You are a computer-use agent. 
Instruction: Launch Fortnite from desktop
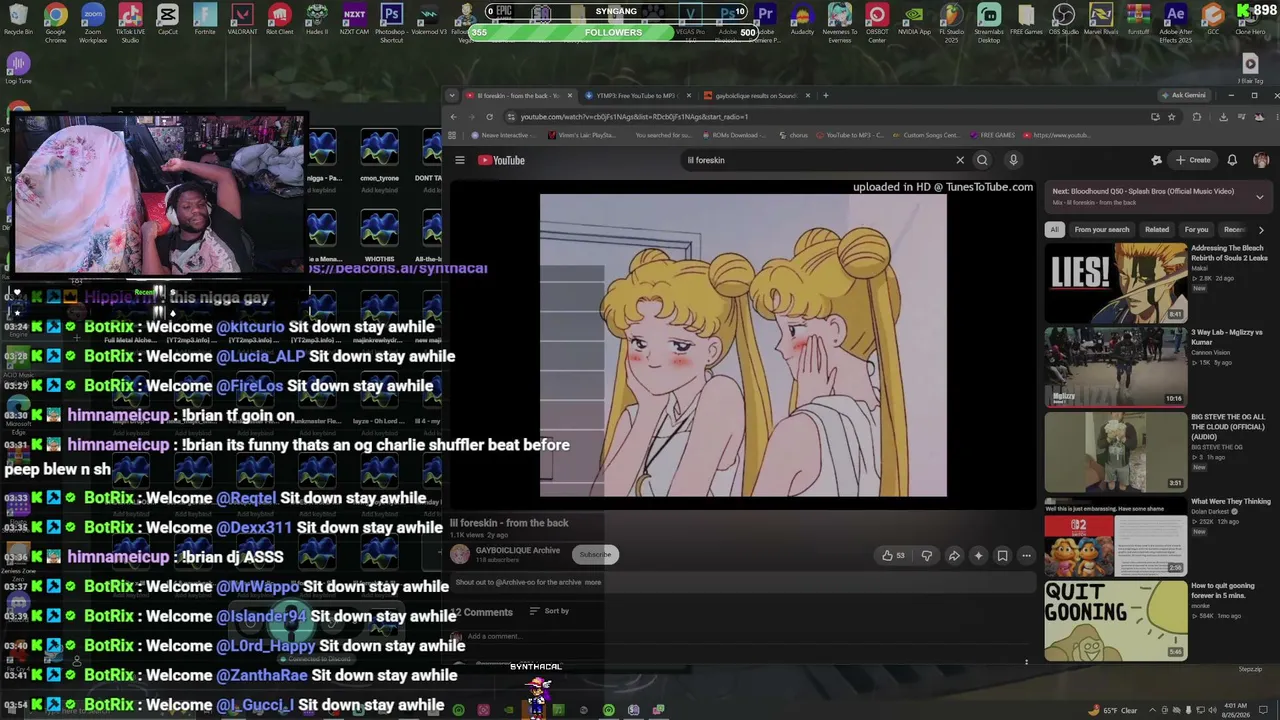pyautogui.click(x=205, y=19)
